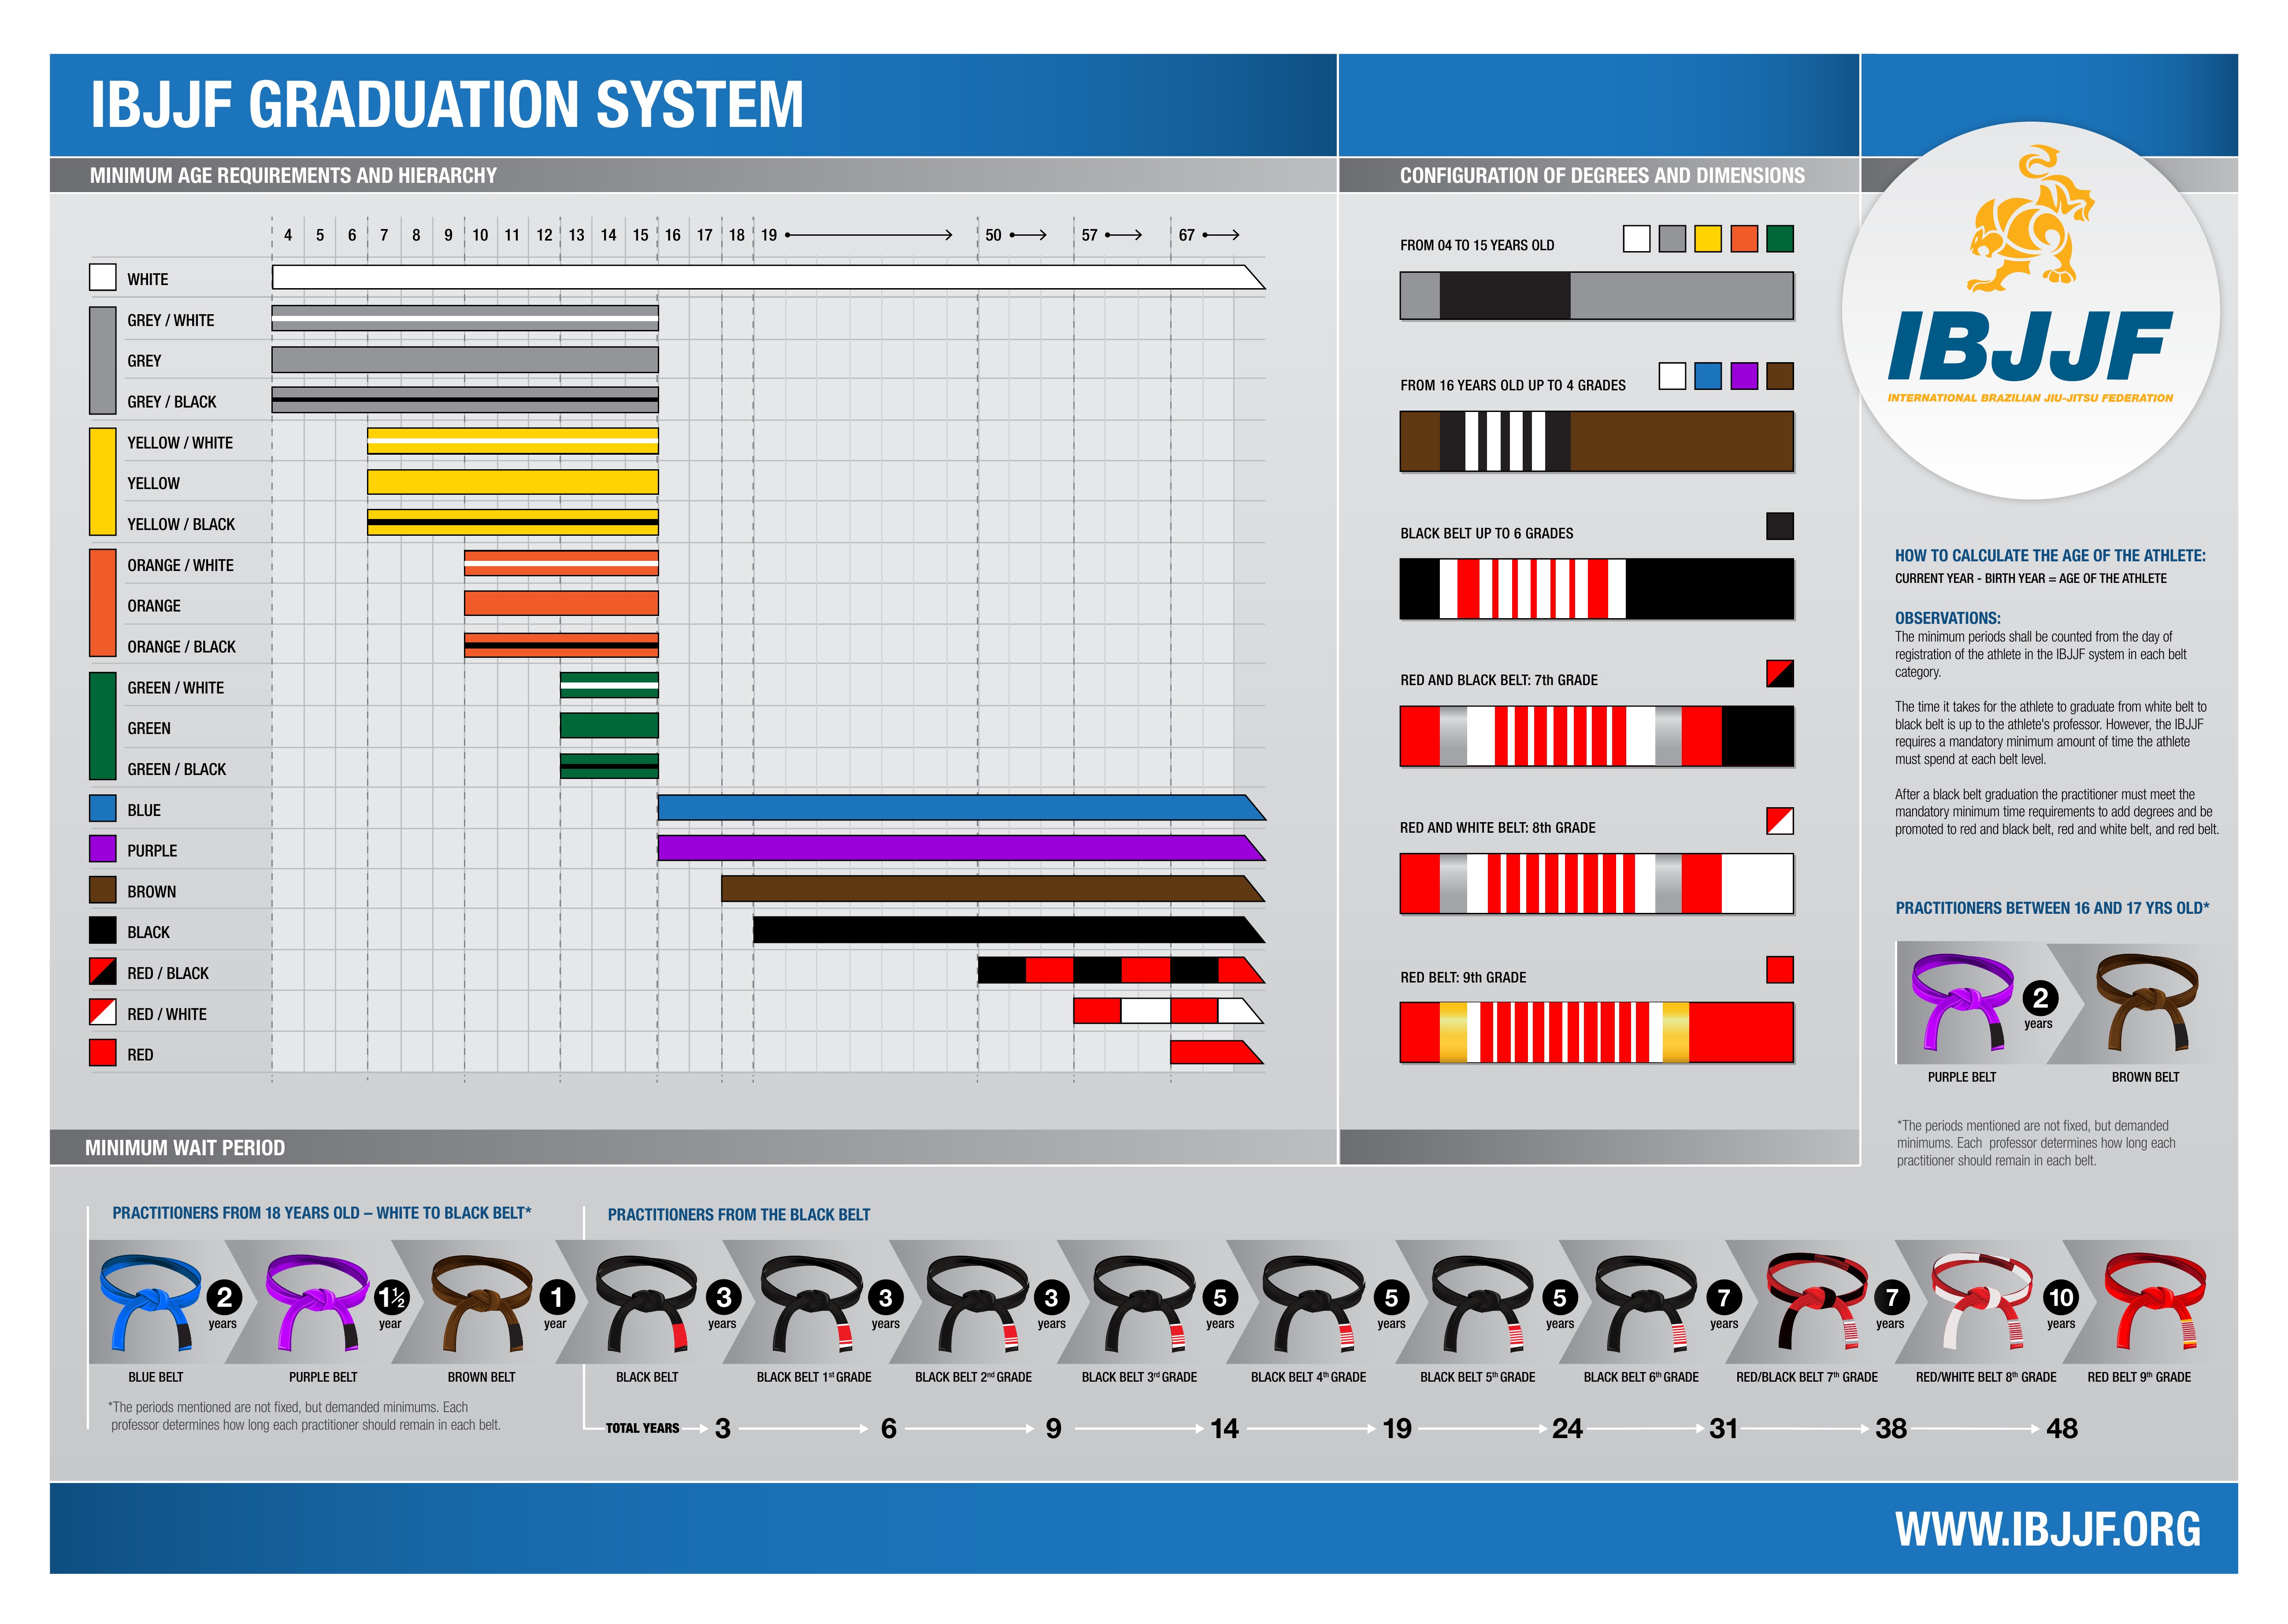Select the white square beside WHITE label
The width and height of the screenshot is (2288, 1624).
103,277
